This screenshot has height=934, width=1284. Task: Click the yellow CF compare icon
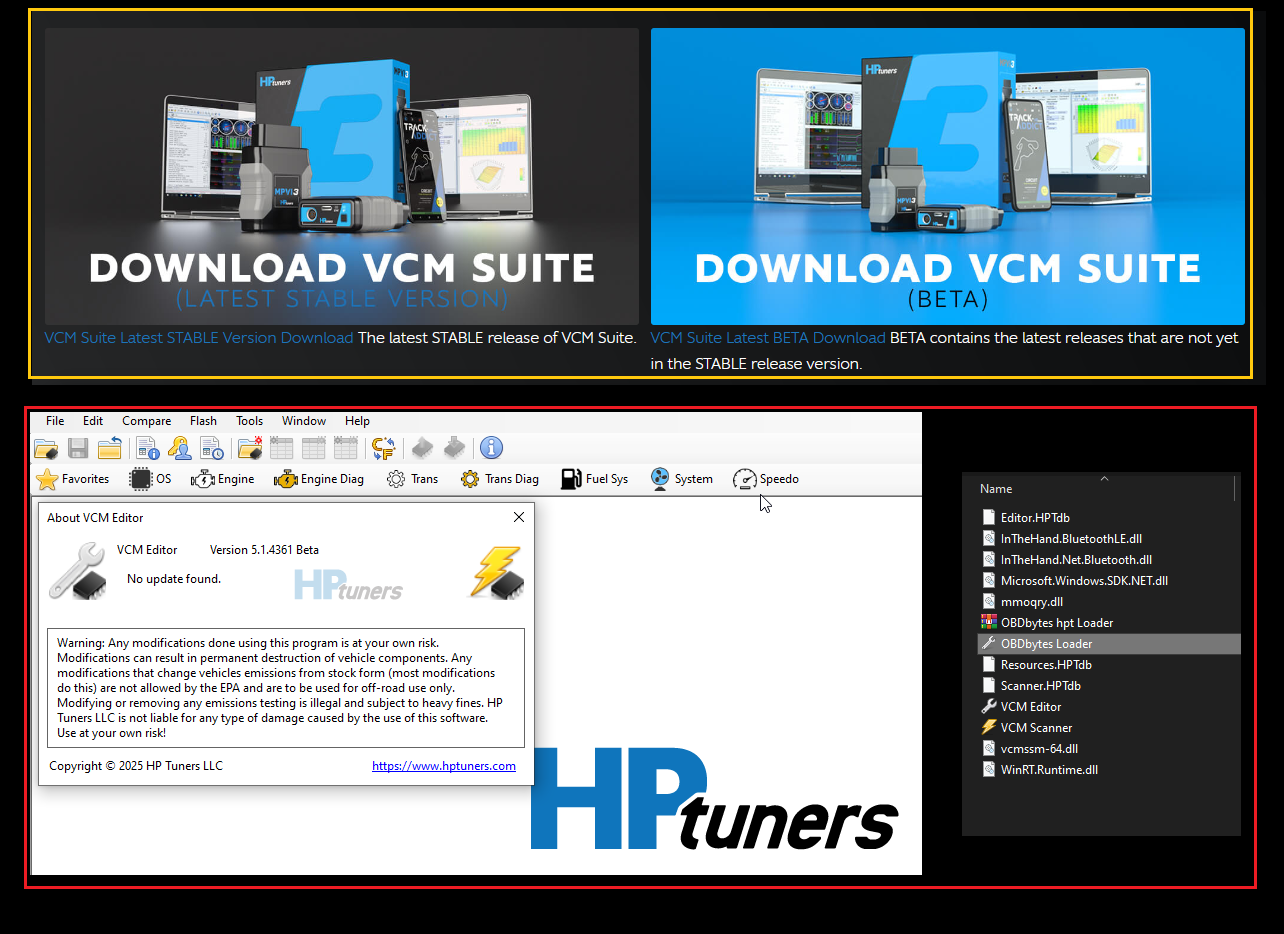pos(383,448)
